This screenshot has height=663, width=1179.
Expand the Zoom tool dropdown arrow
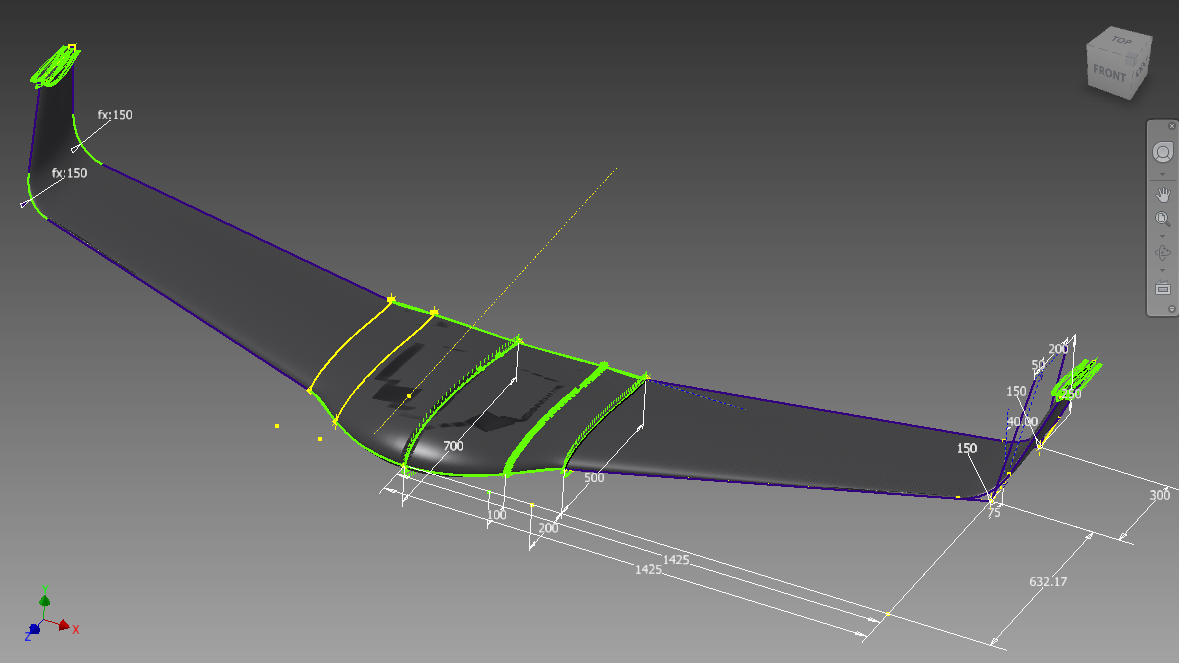tap(1162, 236)
